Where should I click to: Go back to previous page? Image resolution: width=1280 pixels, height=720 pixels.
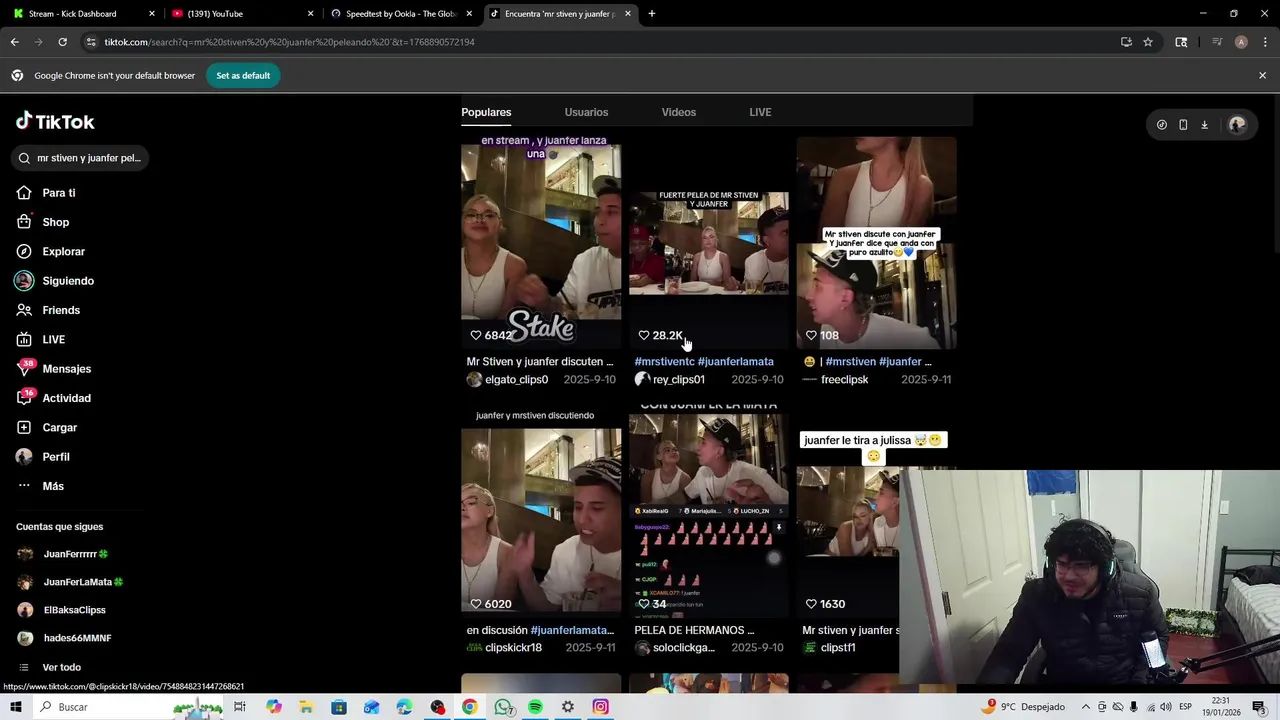[14, 42]
